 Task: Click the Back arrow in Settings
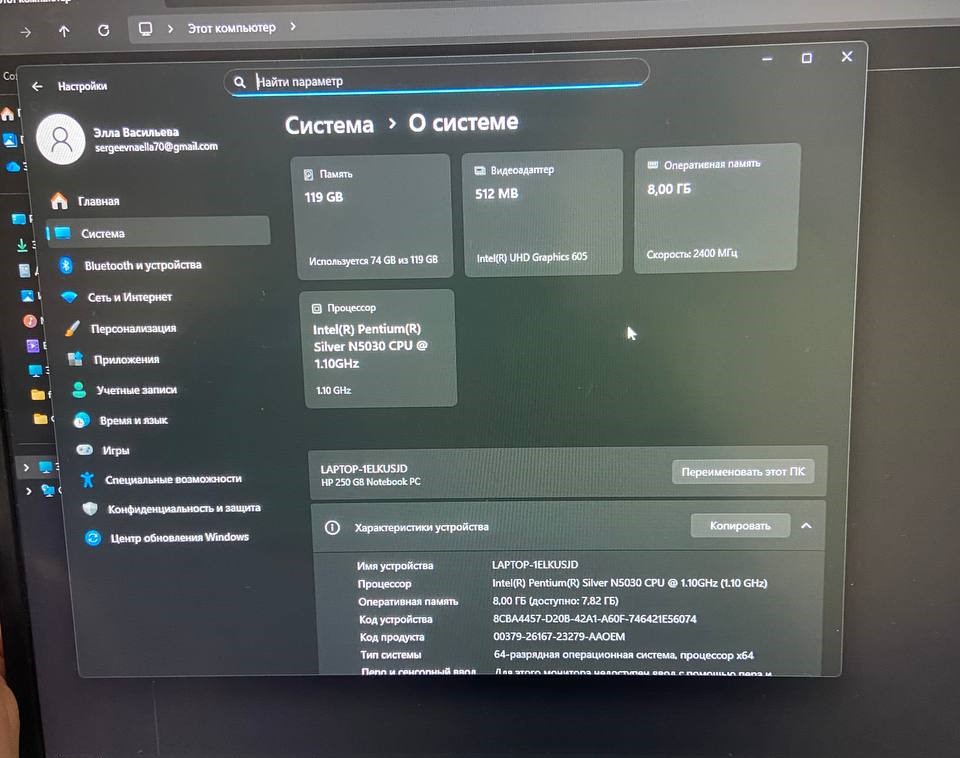coord(37,87)
